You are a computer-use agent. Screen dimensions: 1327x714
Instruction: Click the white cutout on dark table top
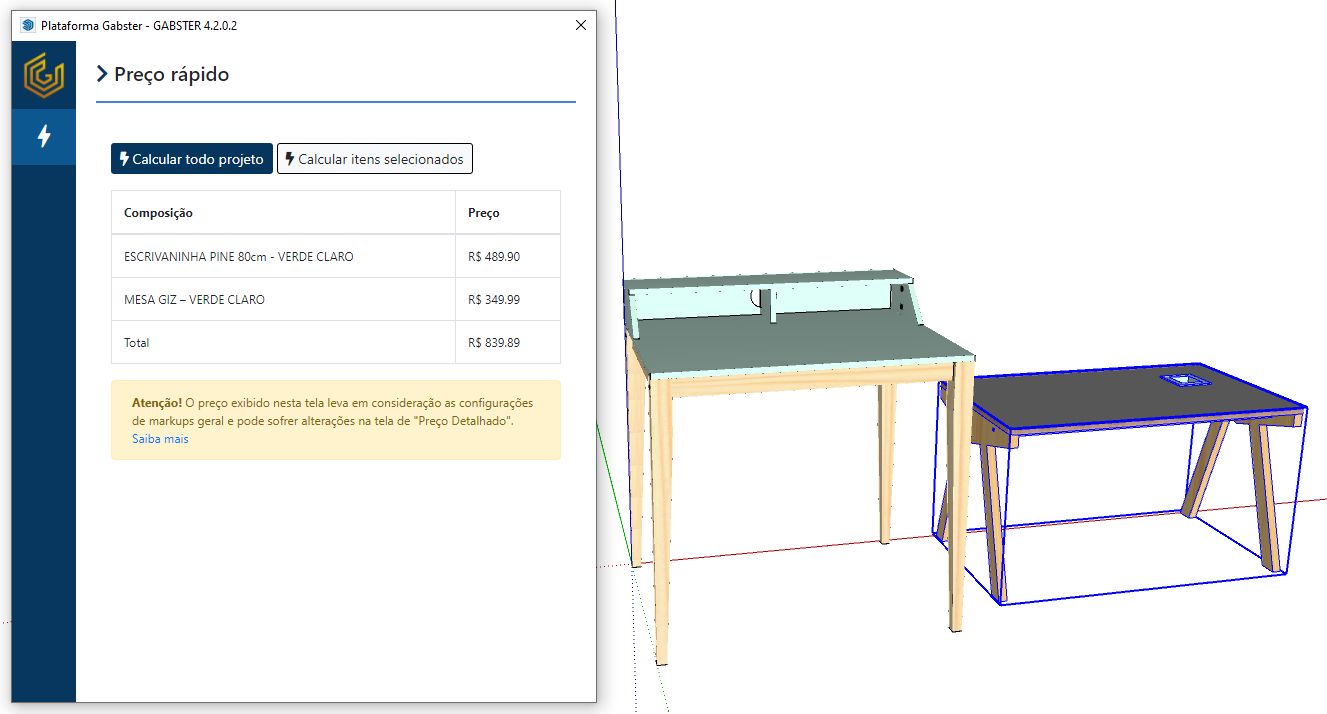point(1184,381)
